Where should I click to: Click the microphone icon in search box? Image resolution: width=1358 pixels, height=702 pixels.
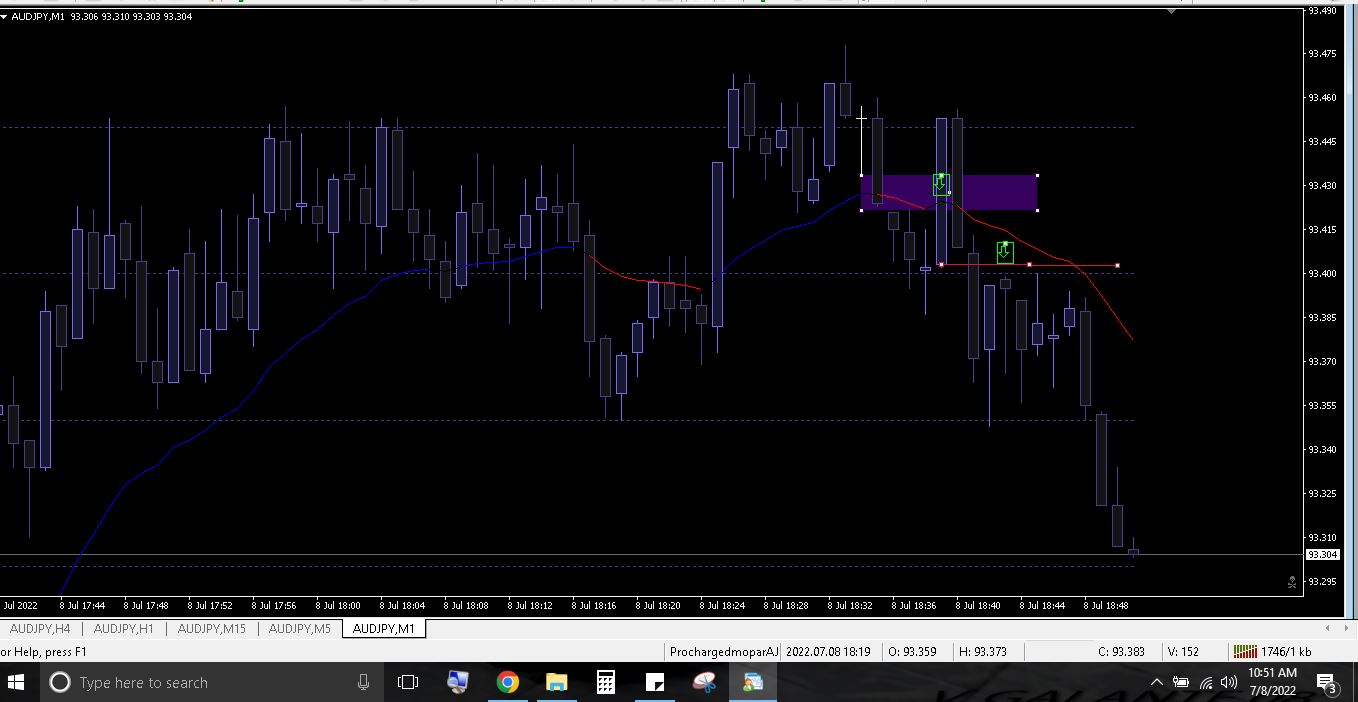[x=363, y=682]
